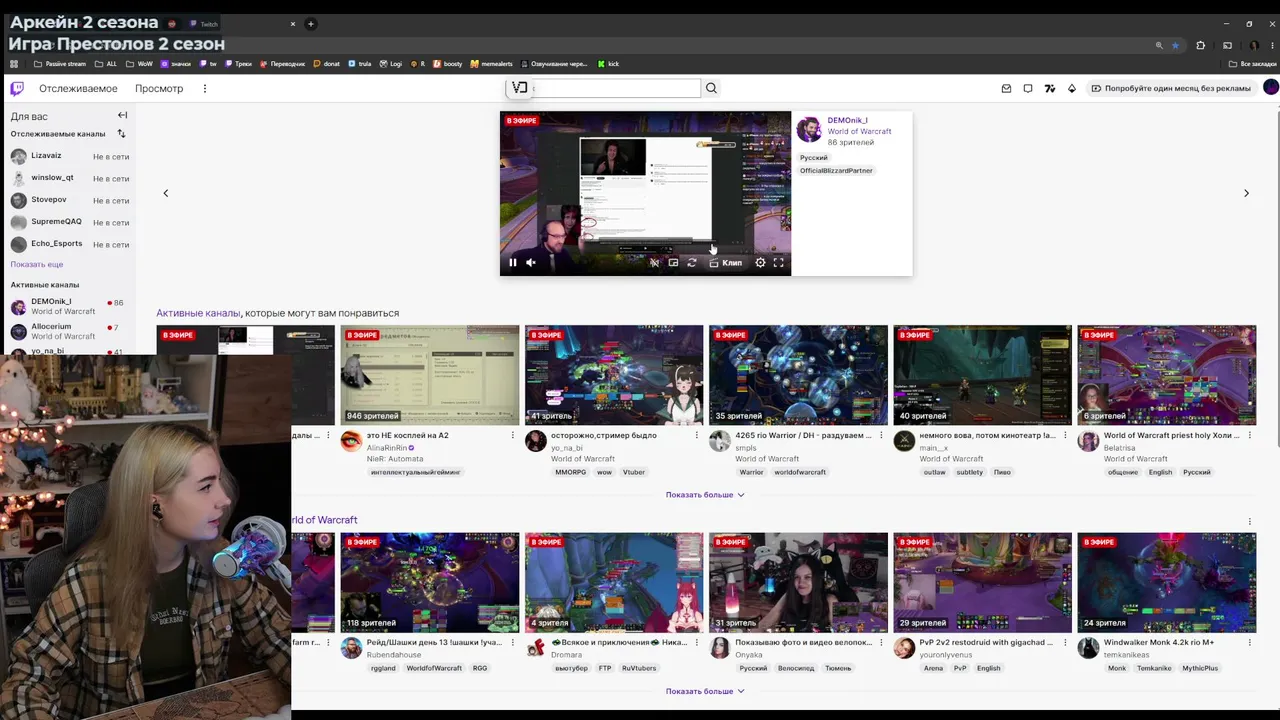
Task: Go to previous featured stream
Action: [166, 193]
